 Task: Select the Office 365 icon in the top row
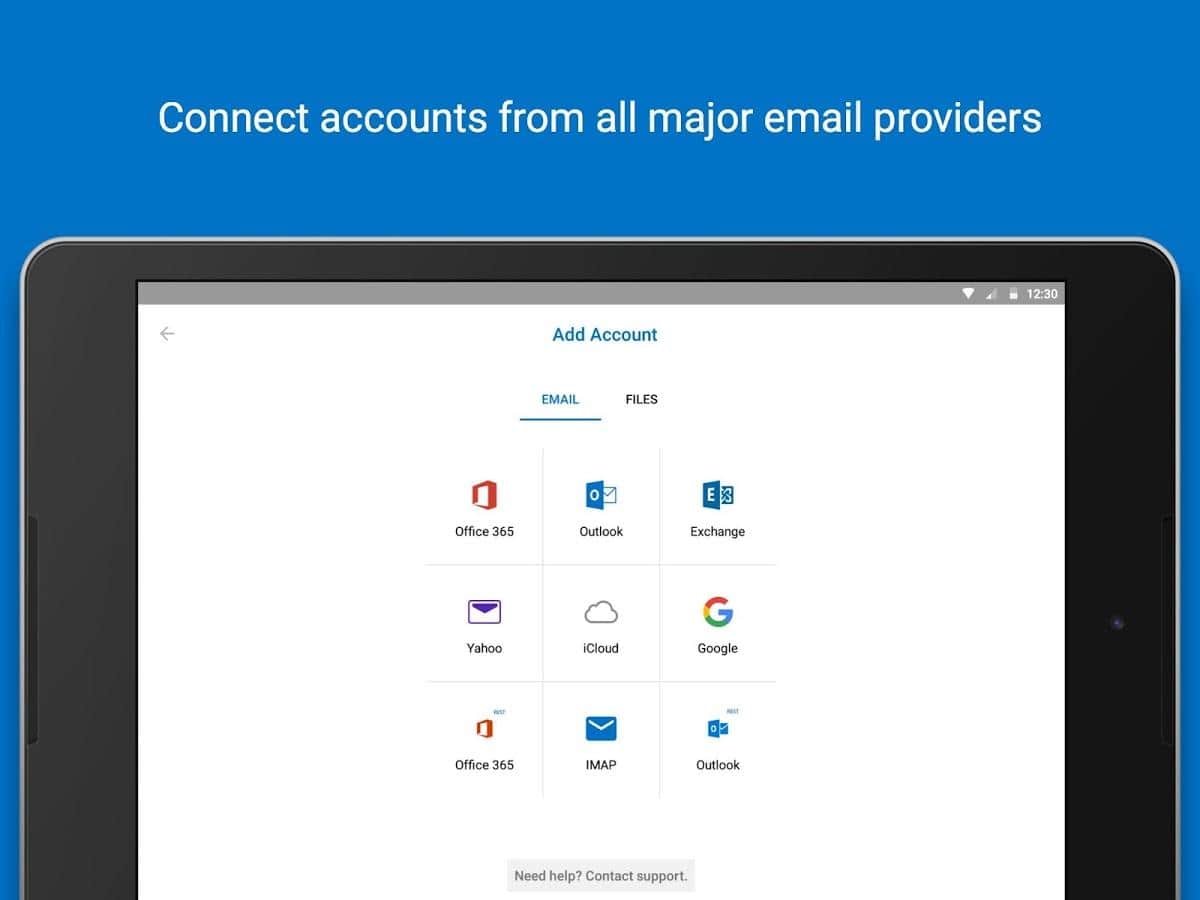(x=484, y=495)
